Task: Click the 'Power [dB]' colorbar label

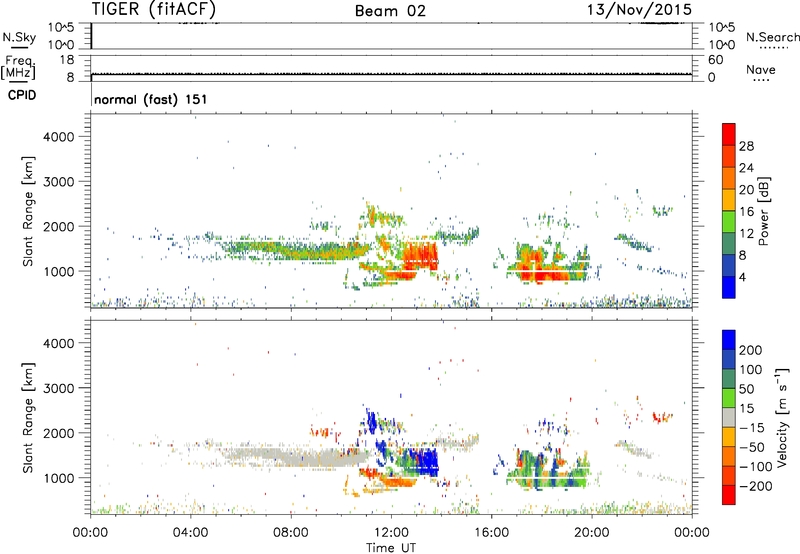Action: pos(763,211)
